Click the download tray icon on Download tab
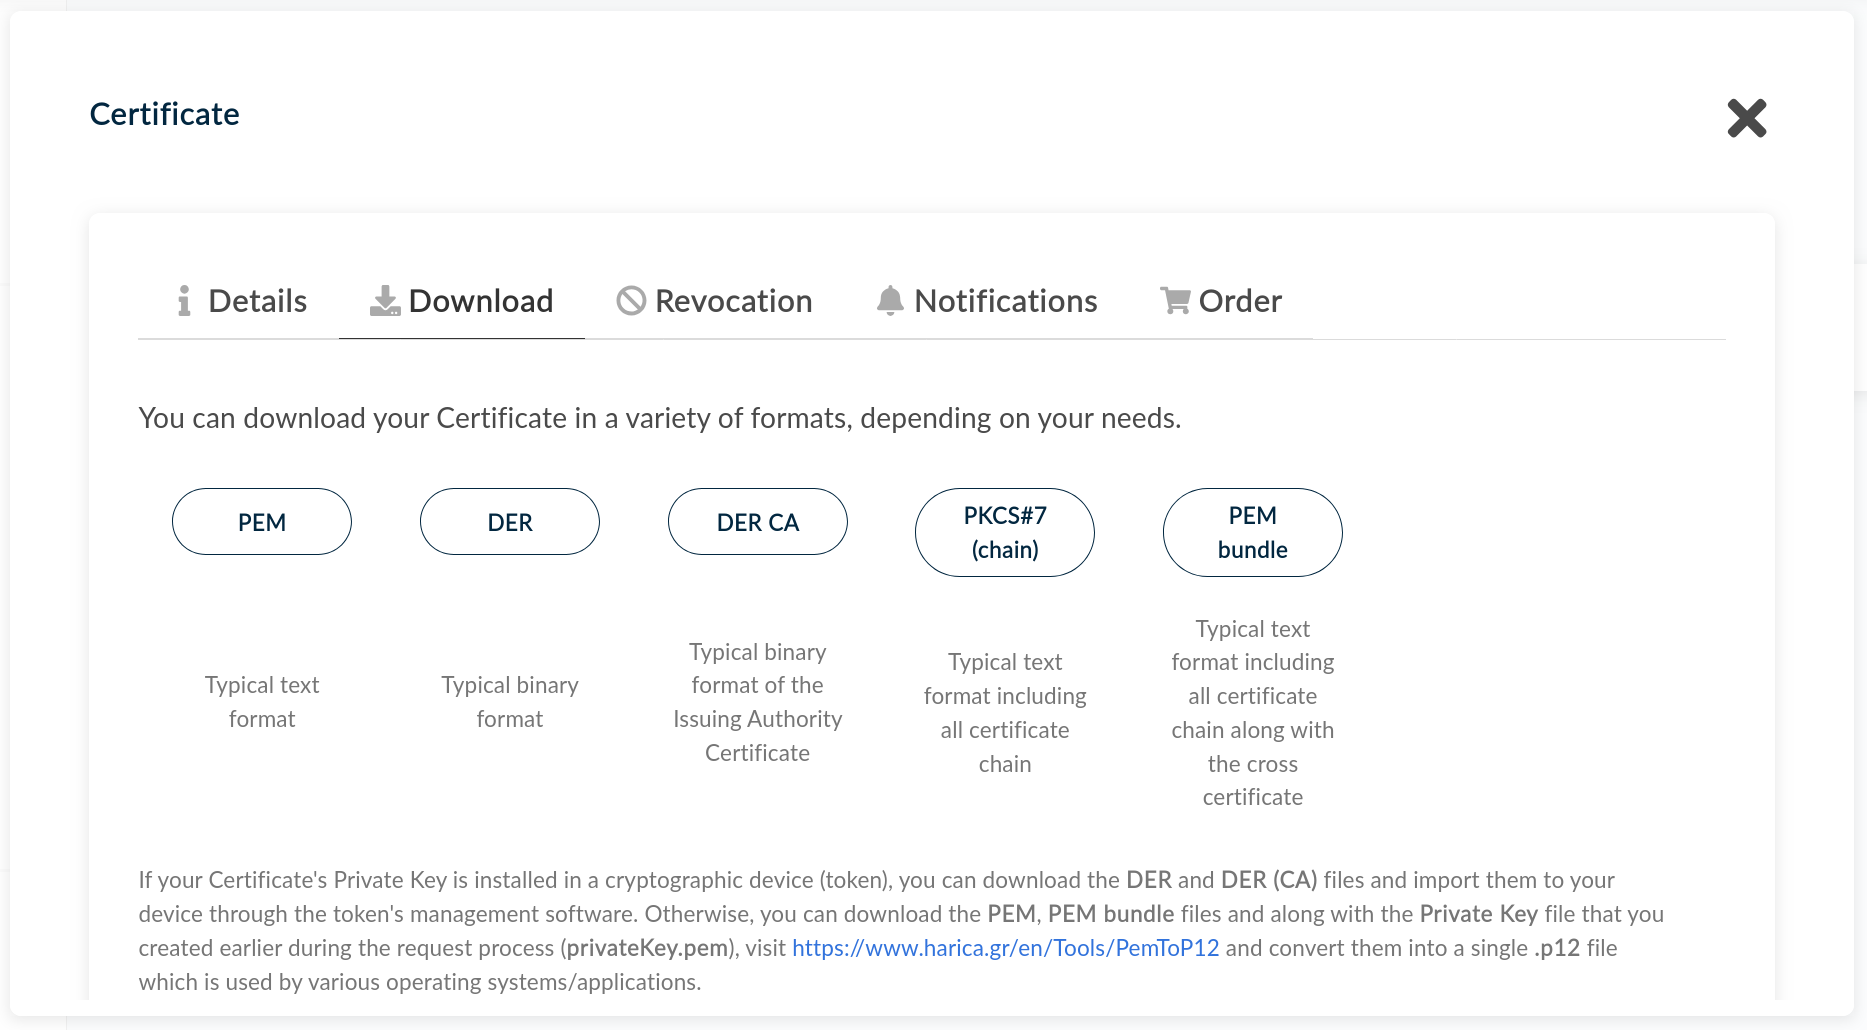Viewport: 1867px width, 1030px height. (x=384, y=301)
